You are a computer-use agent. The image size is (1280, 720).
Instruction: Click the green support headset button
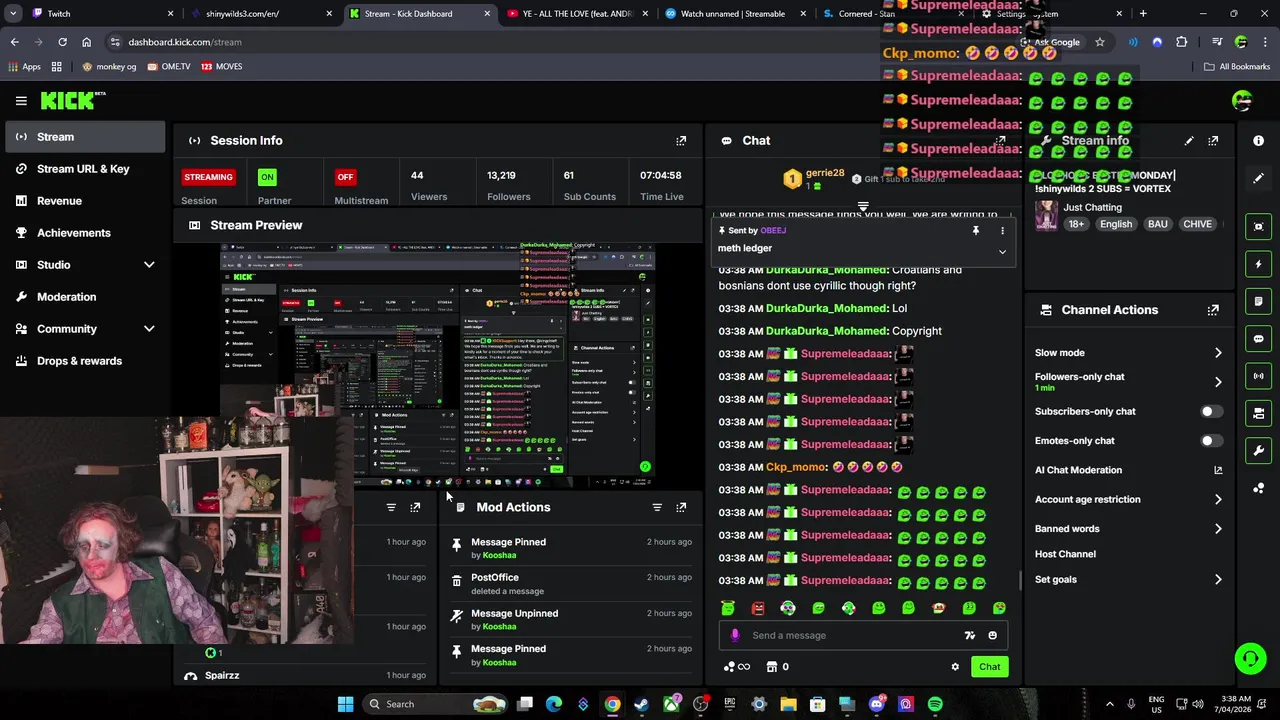point(1250,658)
